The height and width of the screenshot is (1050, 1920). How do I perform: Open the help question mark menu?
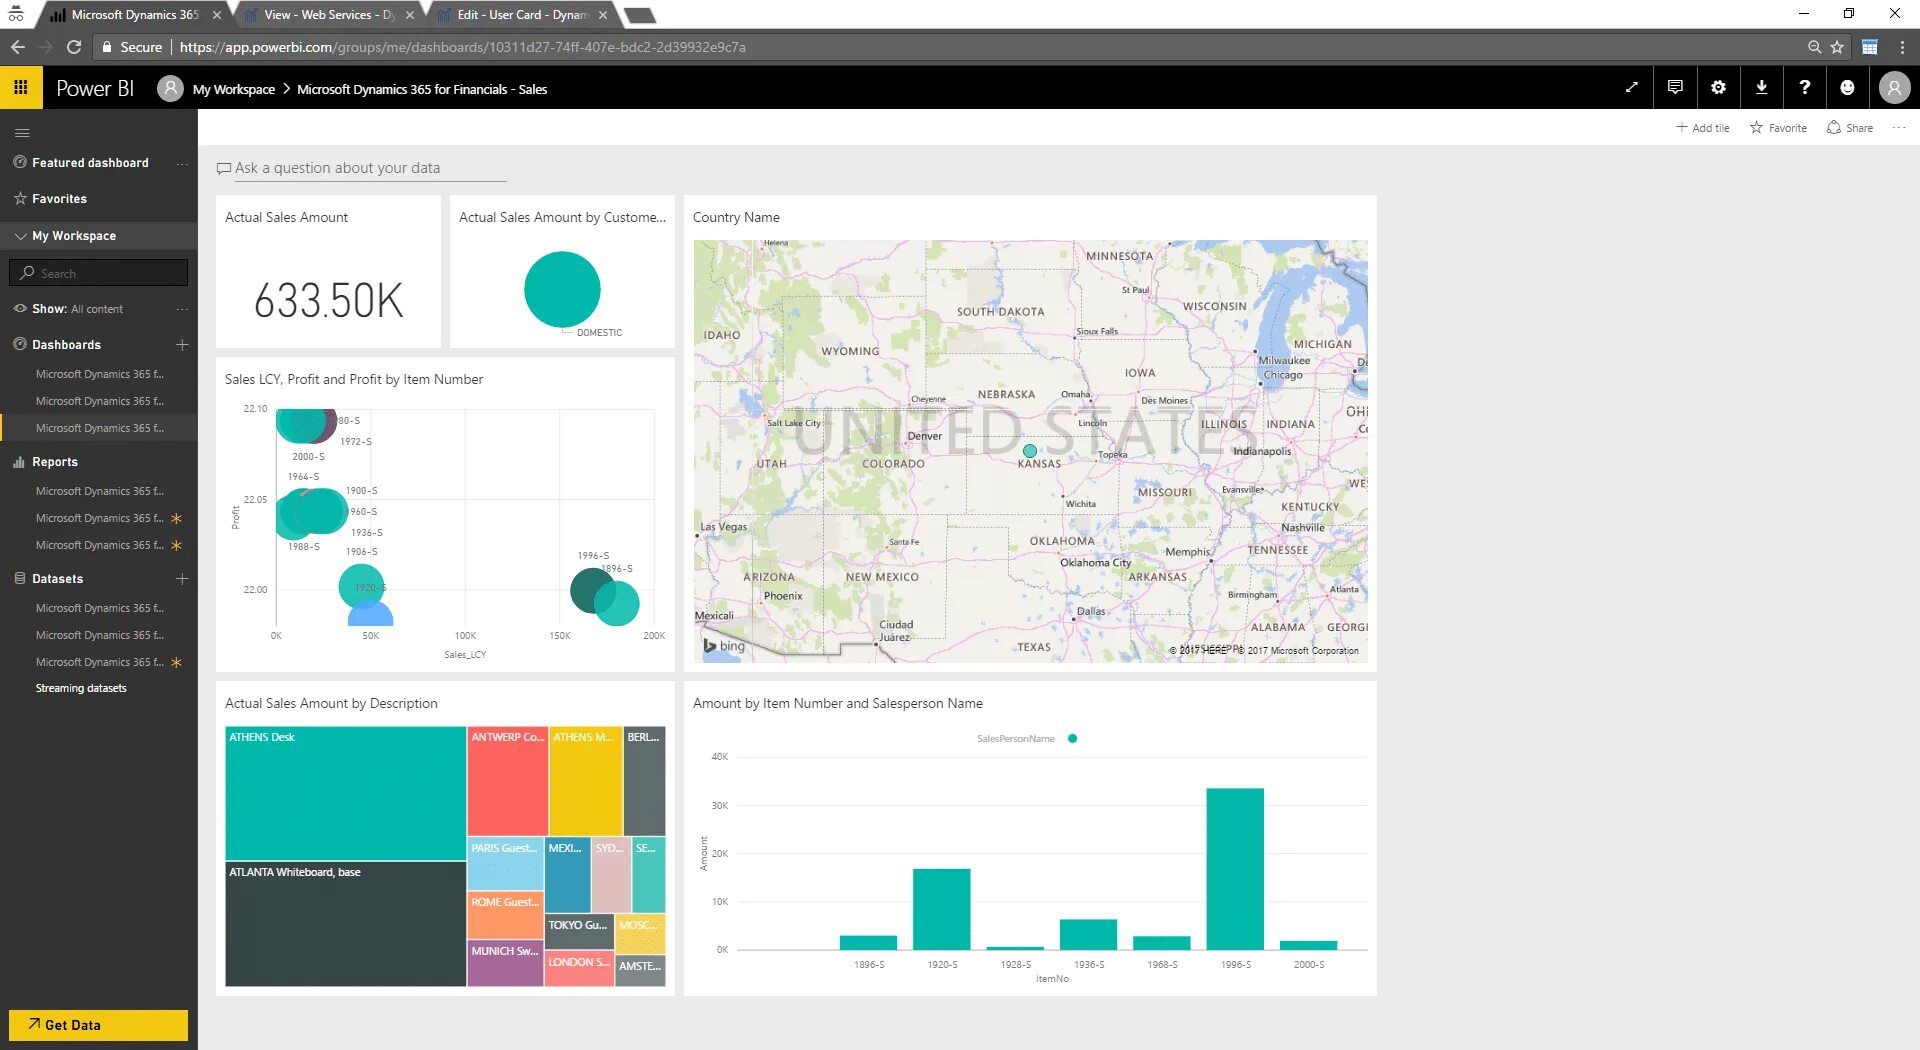point(1804,88)
